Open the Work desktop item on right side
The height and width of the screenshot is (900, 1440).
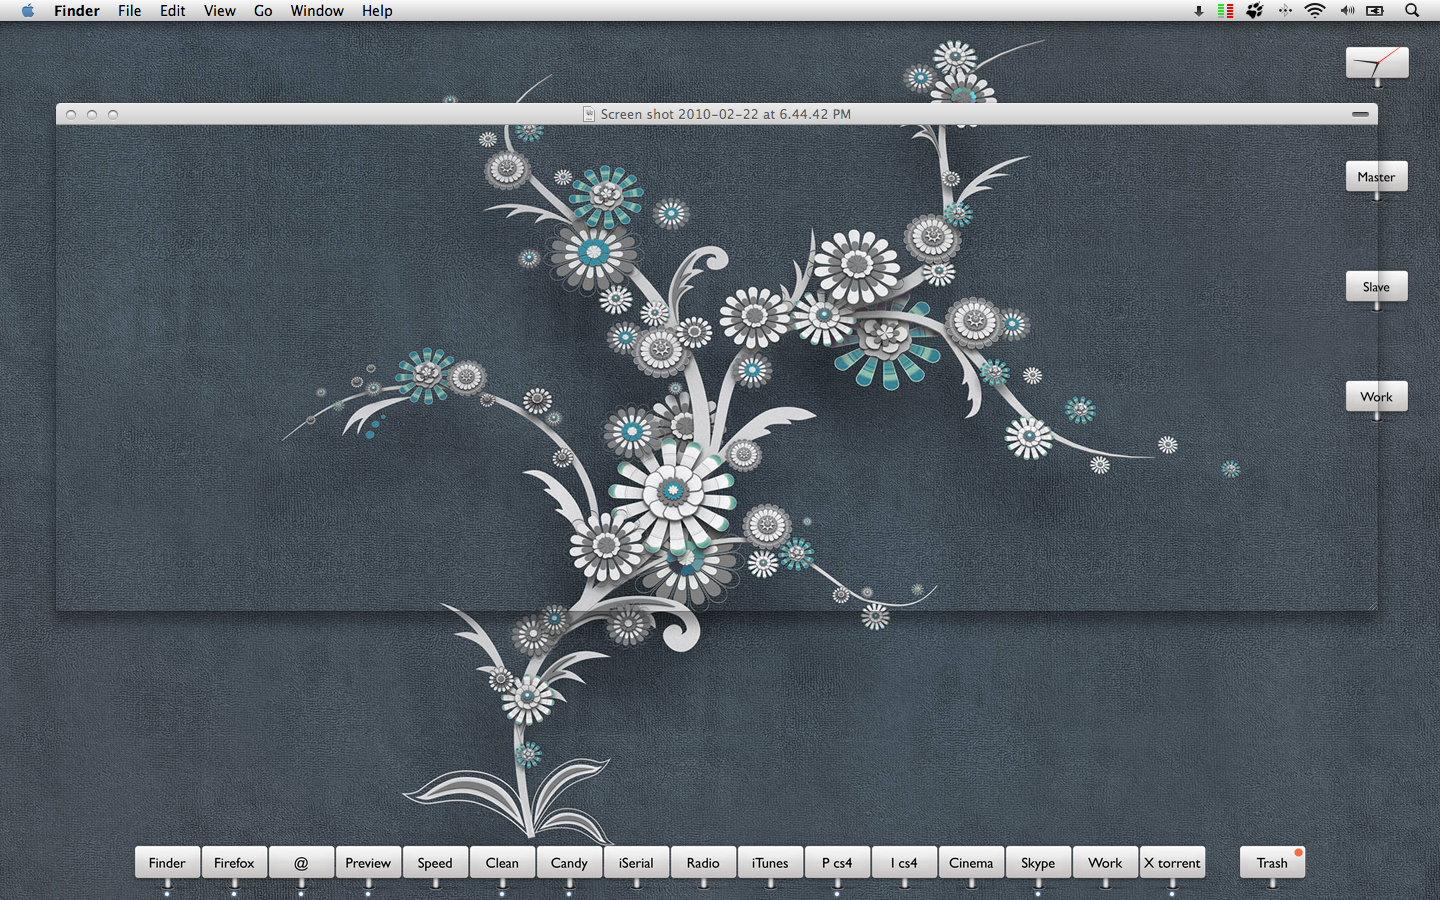(x=1377, y=397)
